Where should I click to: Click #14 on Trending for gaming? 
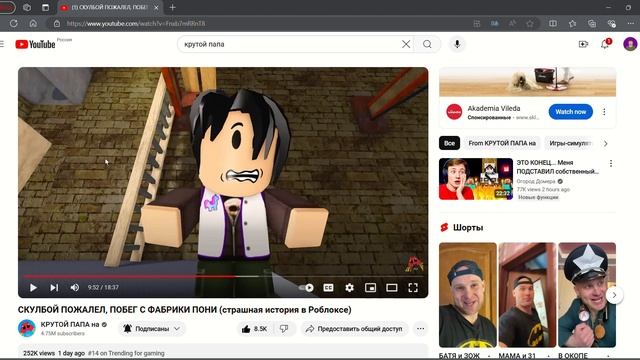pyautogui.click(x=126, y=353)
